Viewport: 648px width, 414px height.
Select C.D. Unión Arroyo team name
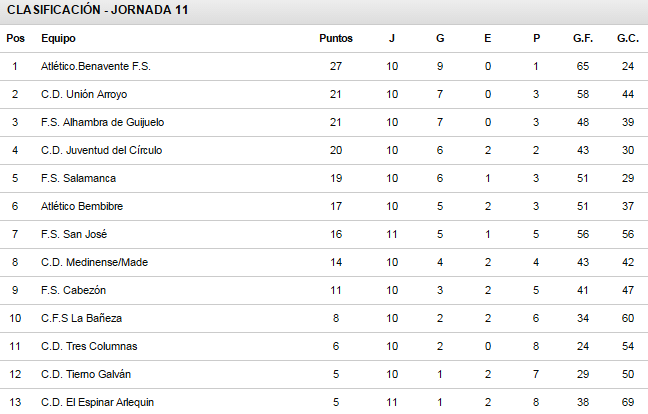(x=84, y=95)
